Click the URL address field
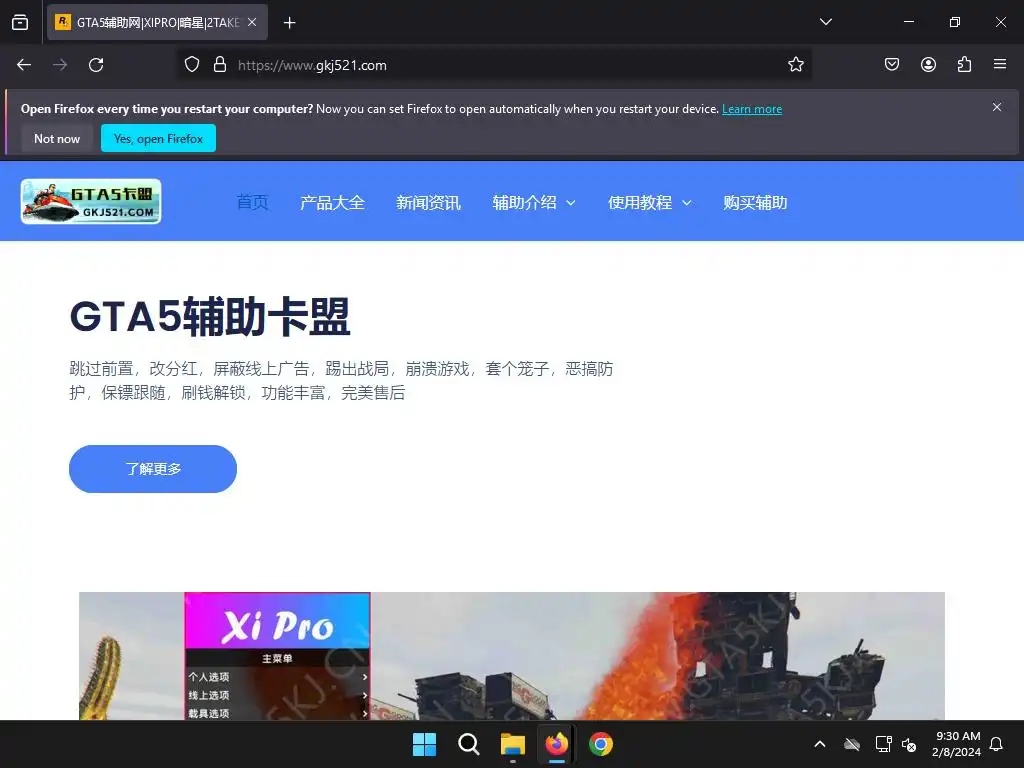The image size is (1024, 768). click(x=496, y=65)
